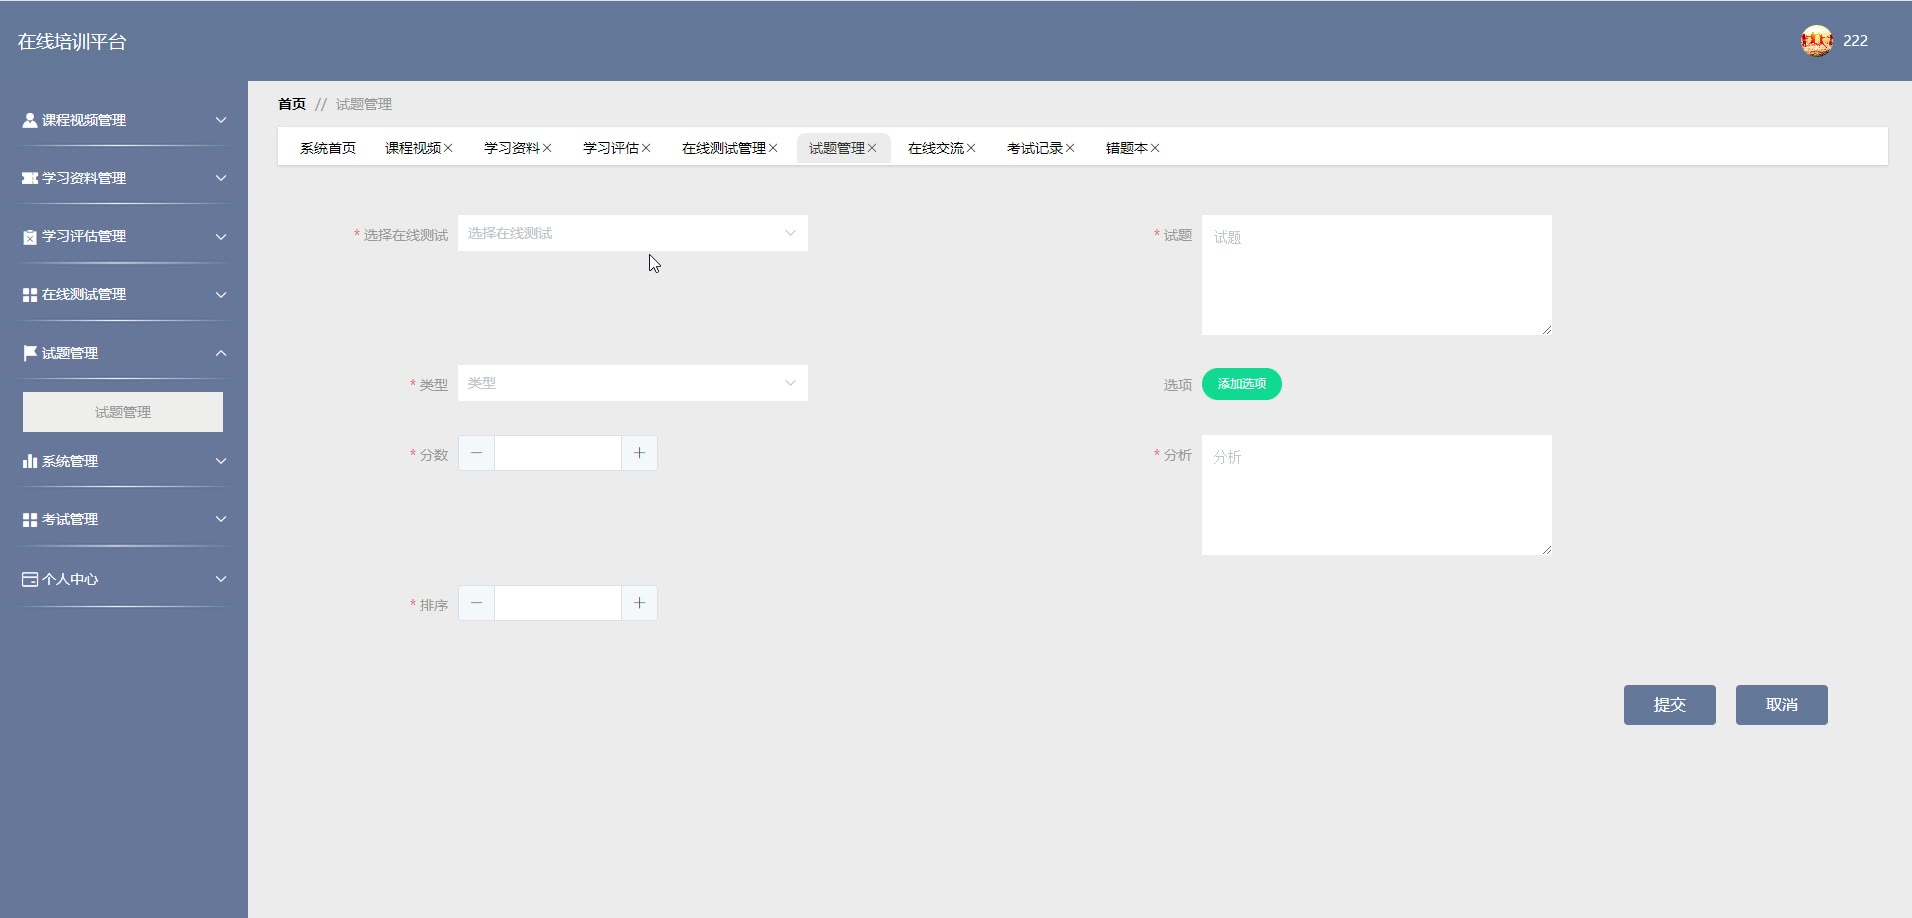This screenshot has height=918, width=1912.
Task: Switch to the 系统首页 tab
Action: tap(328, 148)
